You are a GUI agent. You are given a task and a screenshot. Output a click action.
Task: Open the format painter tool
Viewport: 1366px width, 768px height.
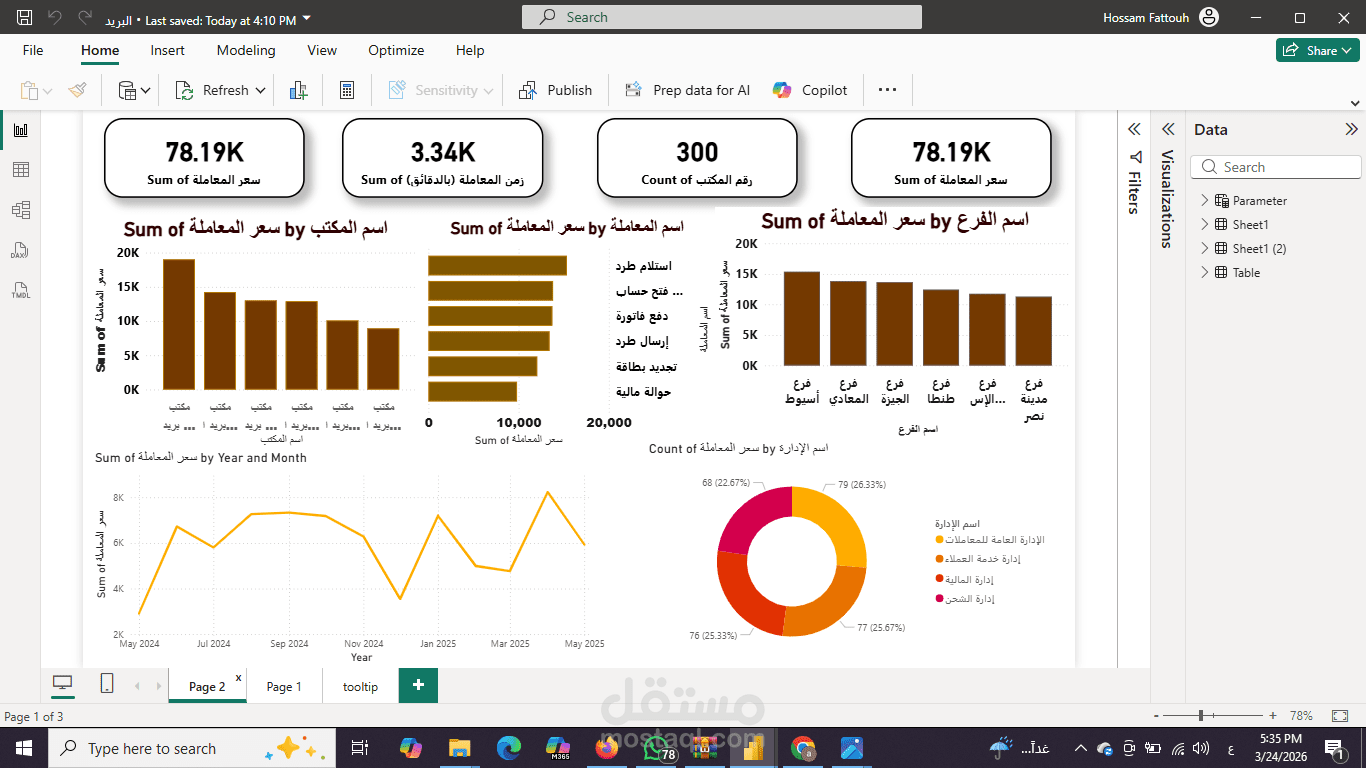point(77,89)
